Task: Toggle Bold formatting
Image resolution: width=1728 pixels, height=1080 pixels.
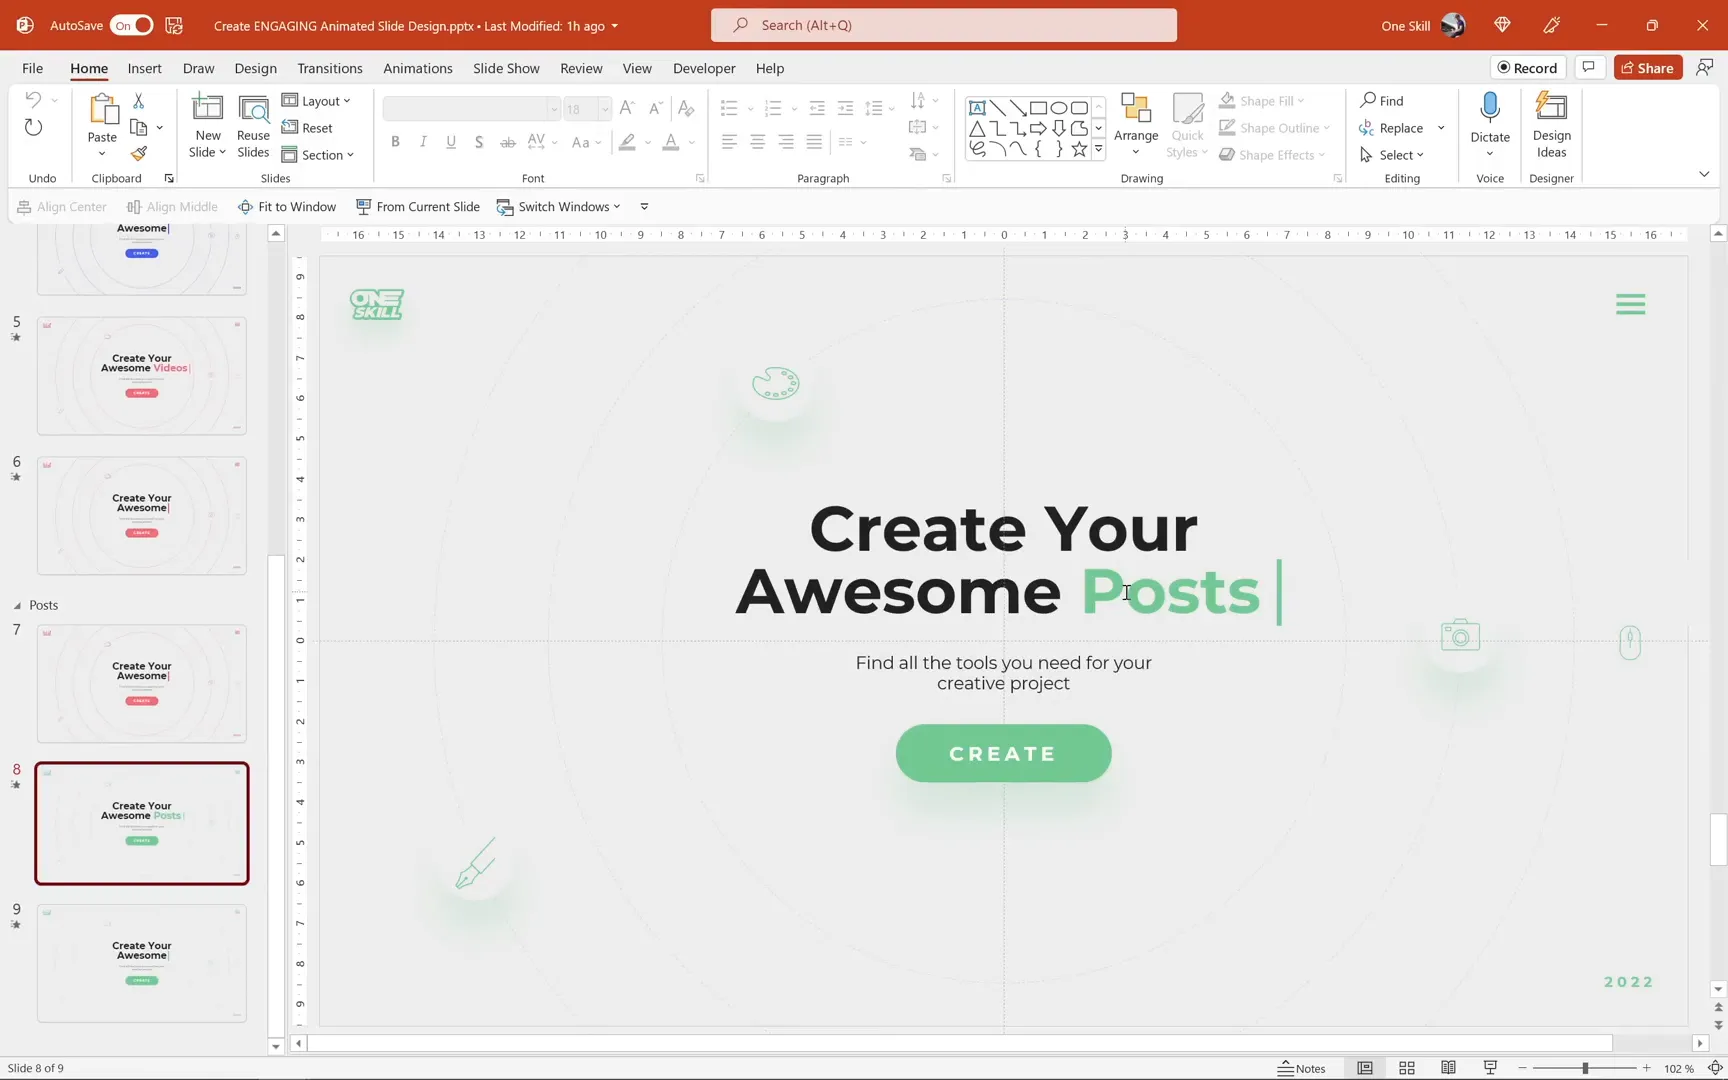Action: coord(395,142)
